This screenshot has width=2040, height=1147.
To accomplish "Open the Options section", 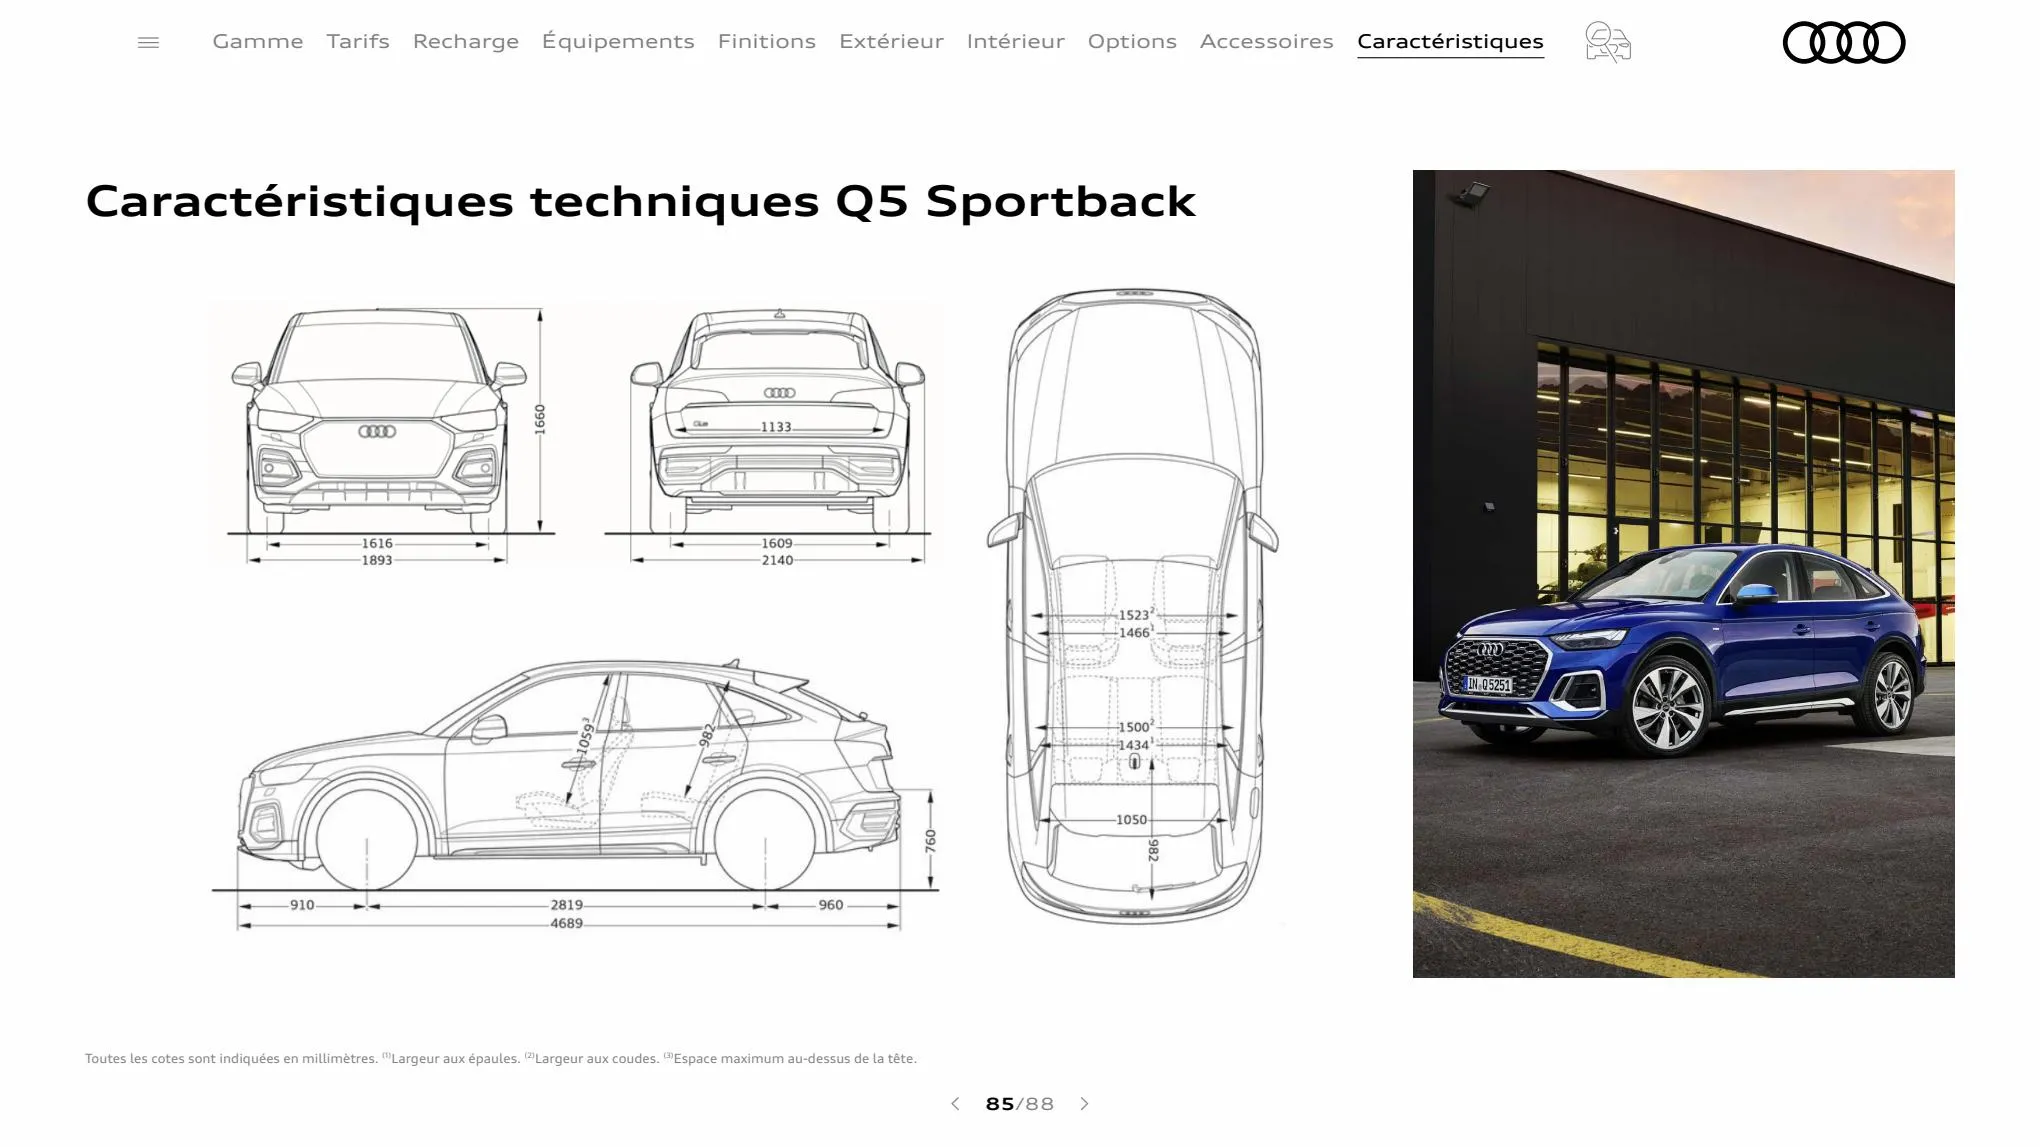I will (x=1132, y=42).
